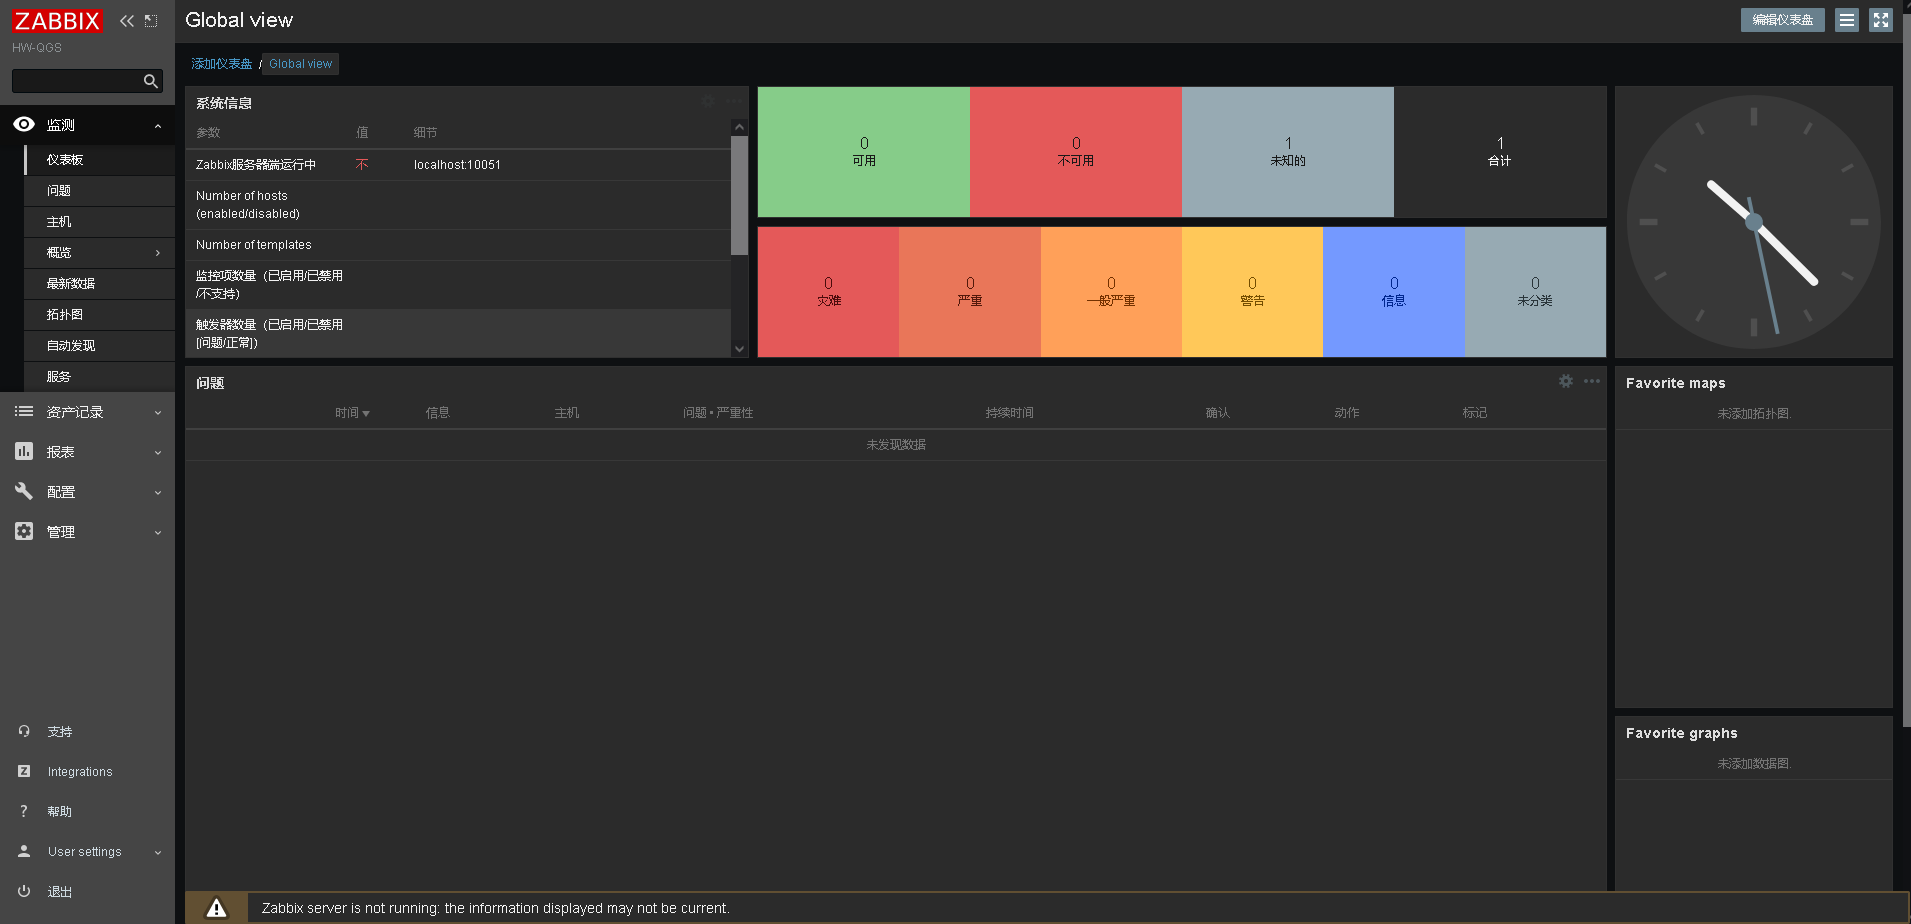Click the Integrations Z icon
Viewport: 1911px width, 924px height.
pyautogui.click(x=24, y=771)
